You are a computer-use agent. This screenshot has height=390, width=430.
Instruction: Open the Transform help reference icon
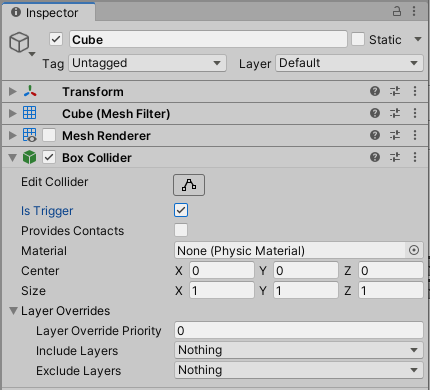(375, 91)
